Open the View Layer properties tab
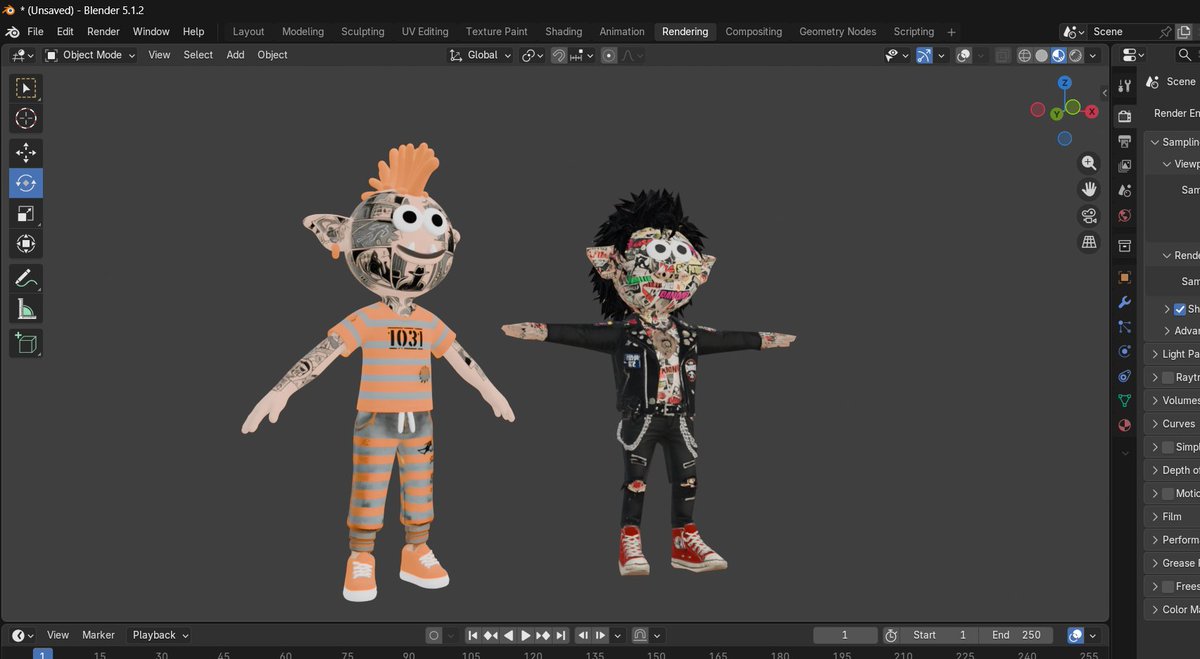The image size is (1200, 659). [x=1125, y=166]
